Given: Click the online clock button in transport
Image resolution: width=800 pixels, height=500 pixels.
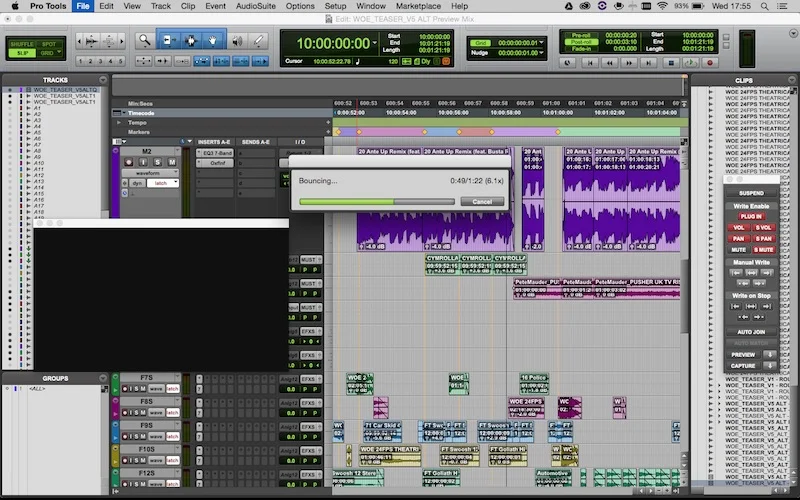Looking at the screenshot, I should [567, 63].
